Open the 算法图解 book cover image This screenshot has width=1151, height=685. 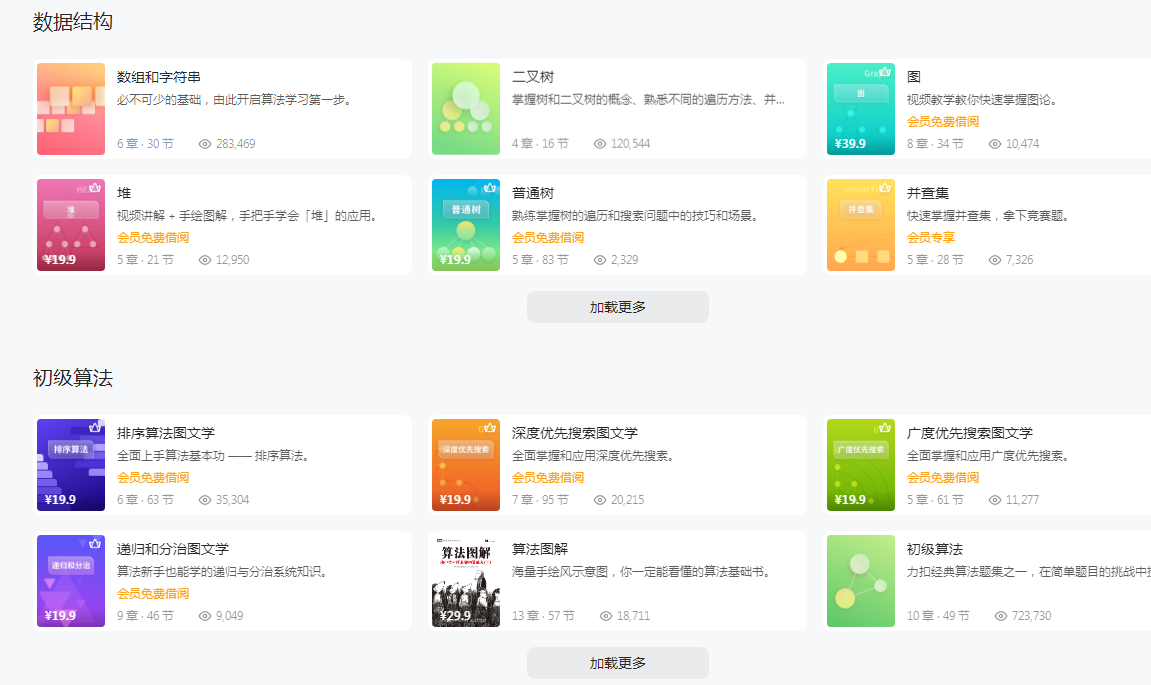click(466, 581)
